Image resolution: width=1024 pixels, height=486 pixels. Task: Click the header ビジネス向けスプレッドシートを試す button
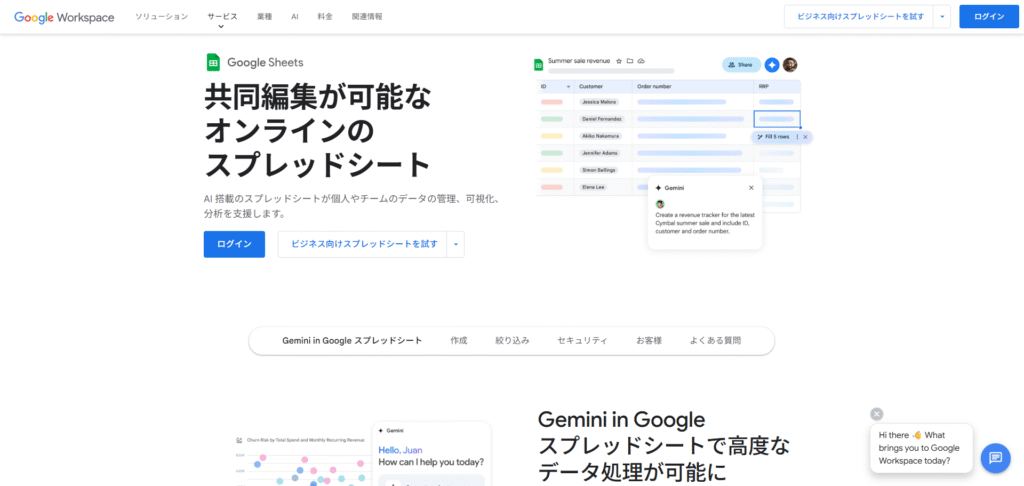[x=859, y=17]
